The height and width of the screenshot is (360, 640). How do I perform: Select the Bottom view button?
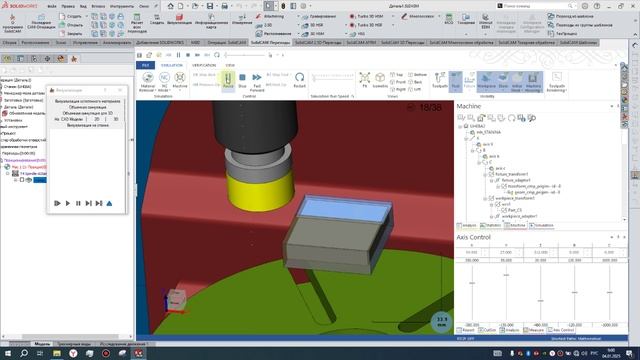(x=417, y=75)
